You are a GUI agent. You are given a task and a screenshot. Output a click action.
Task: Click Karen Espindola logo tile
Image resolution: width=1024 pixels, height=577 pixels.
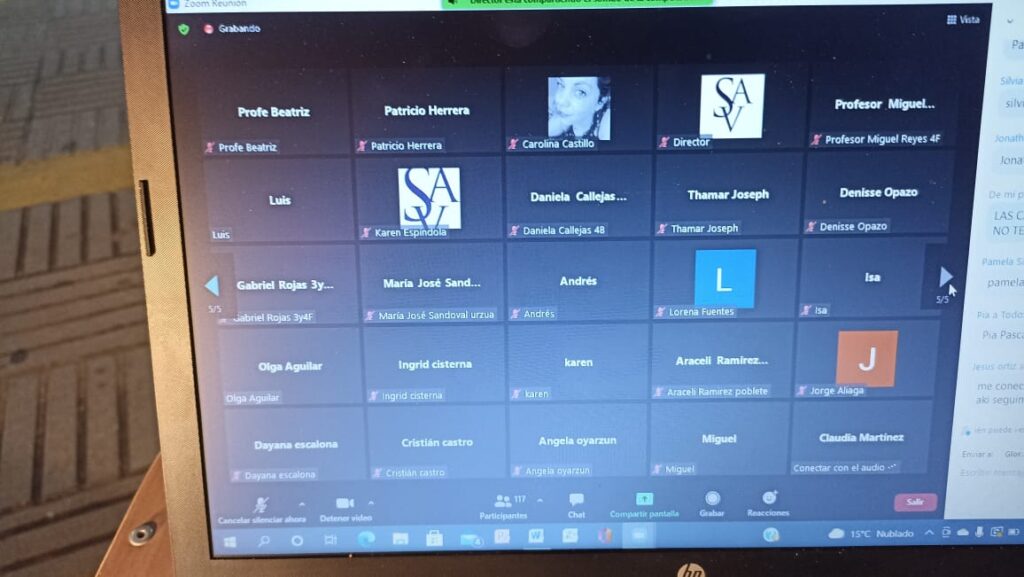pyautogui.click(x=429, y=198)
